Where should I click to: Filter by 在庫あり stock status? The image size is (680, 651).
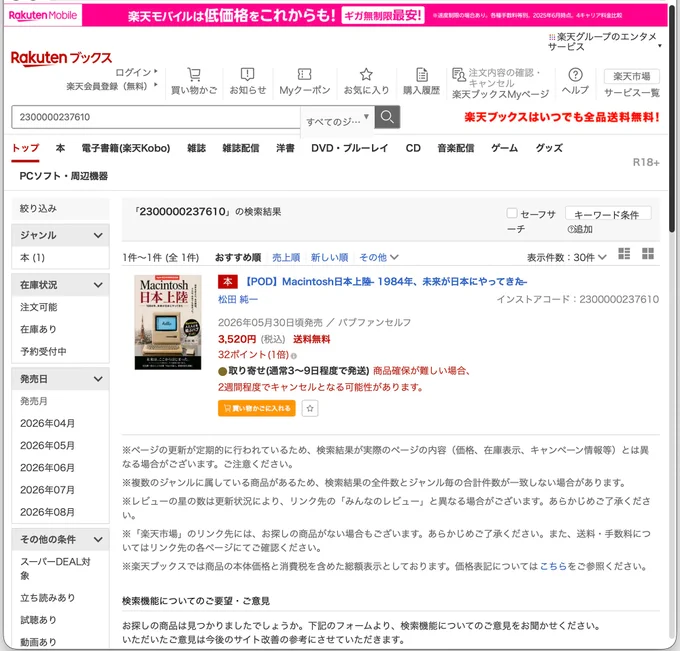pyautogui.click(x=39, y=329)
